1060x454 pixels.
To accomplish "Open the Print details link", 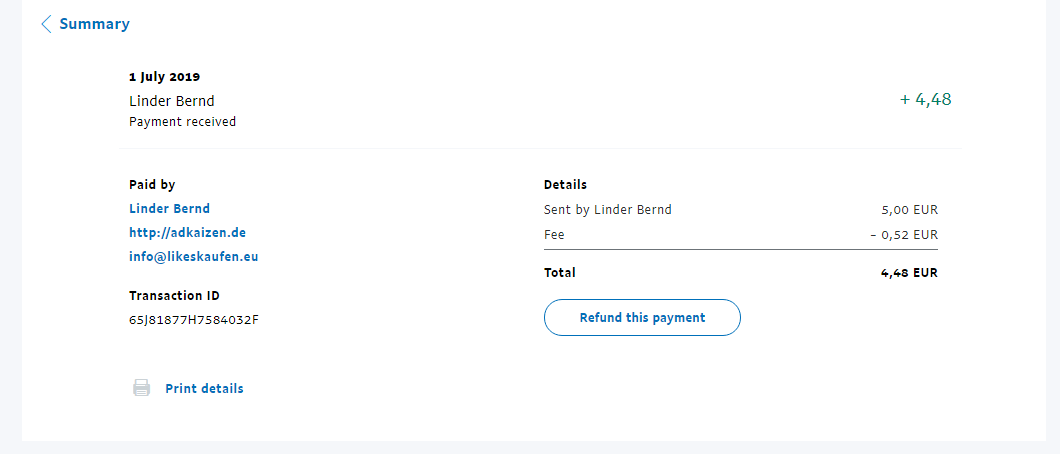I will [x=204, y=389].
